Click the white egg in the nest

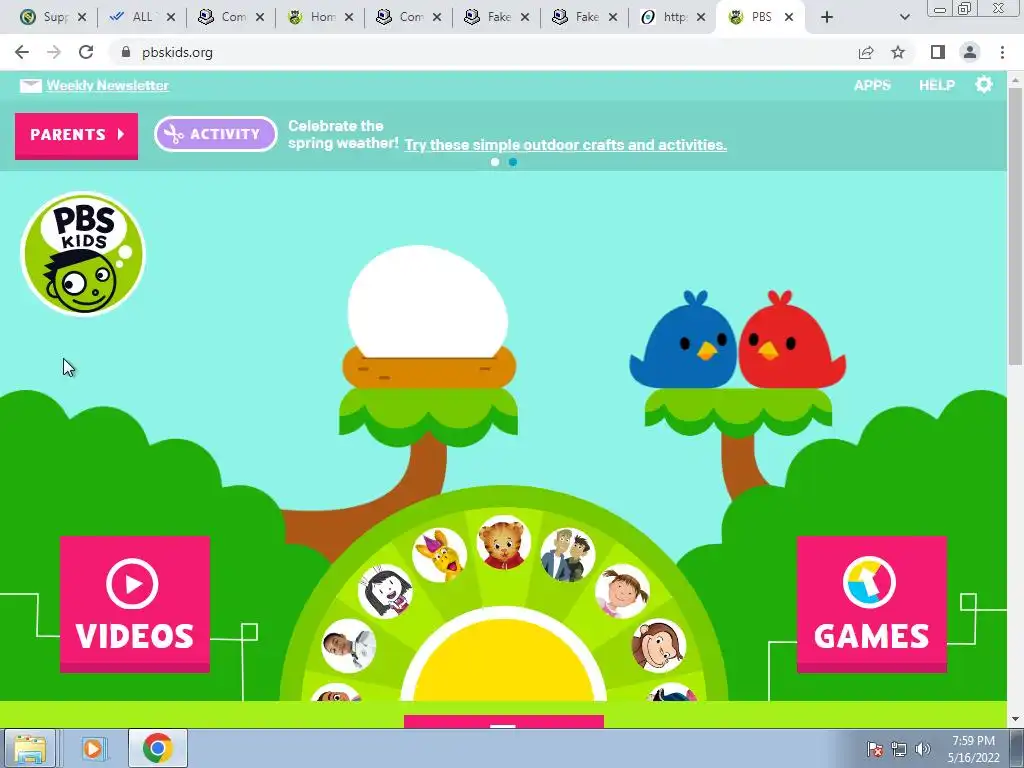tap(428, 304)
